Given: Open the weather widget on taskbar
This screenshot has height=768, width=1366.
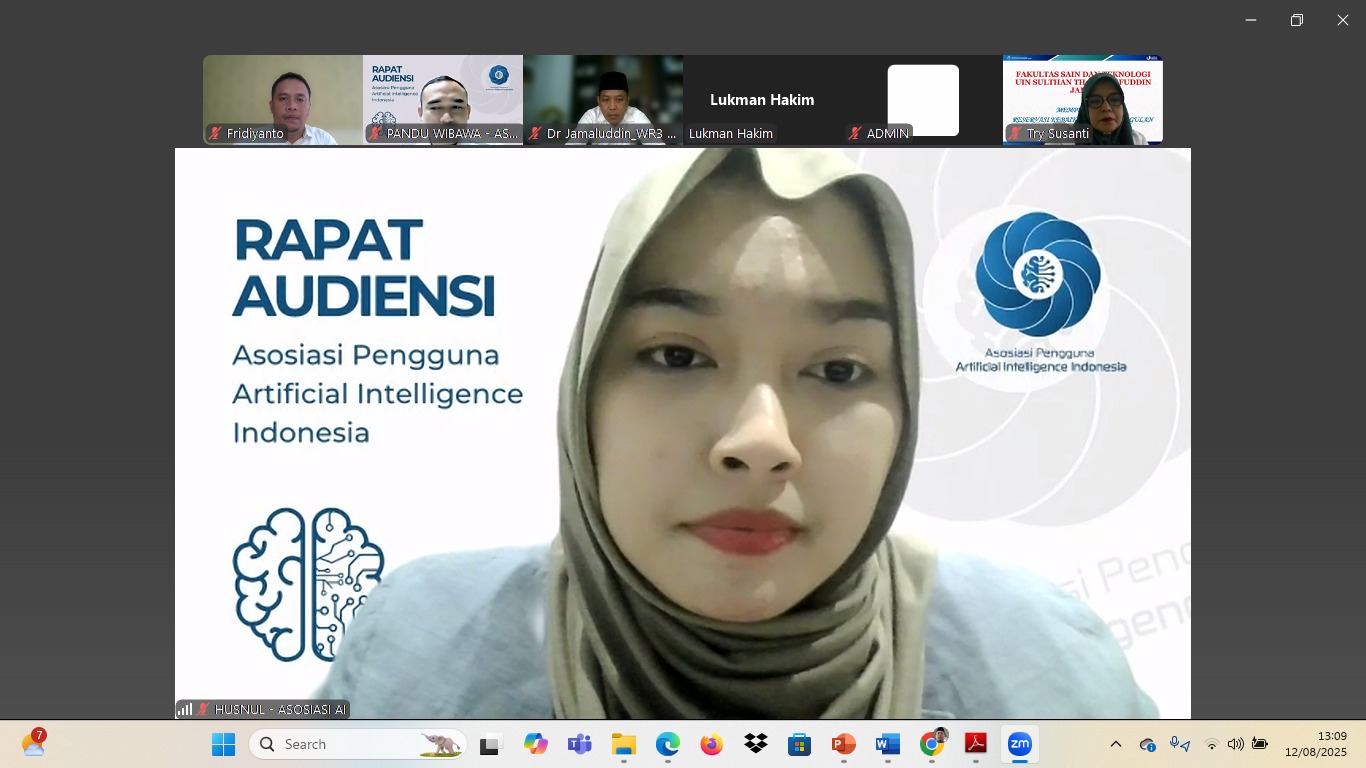Looking at the screenshot, I should coord(34,743).
